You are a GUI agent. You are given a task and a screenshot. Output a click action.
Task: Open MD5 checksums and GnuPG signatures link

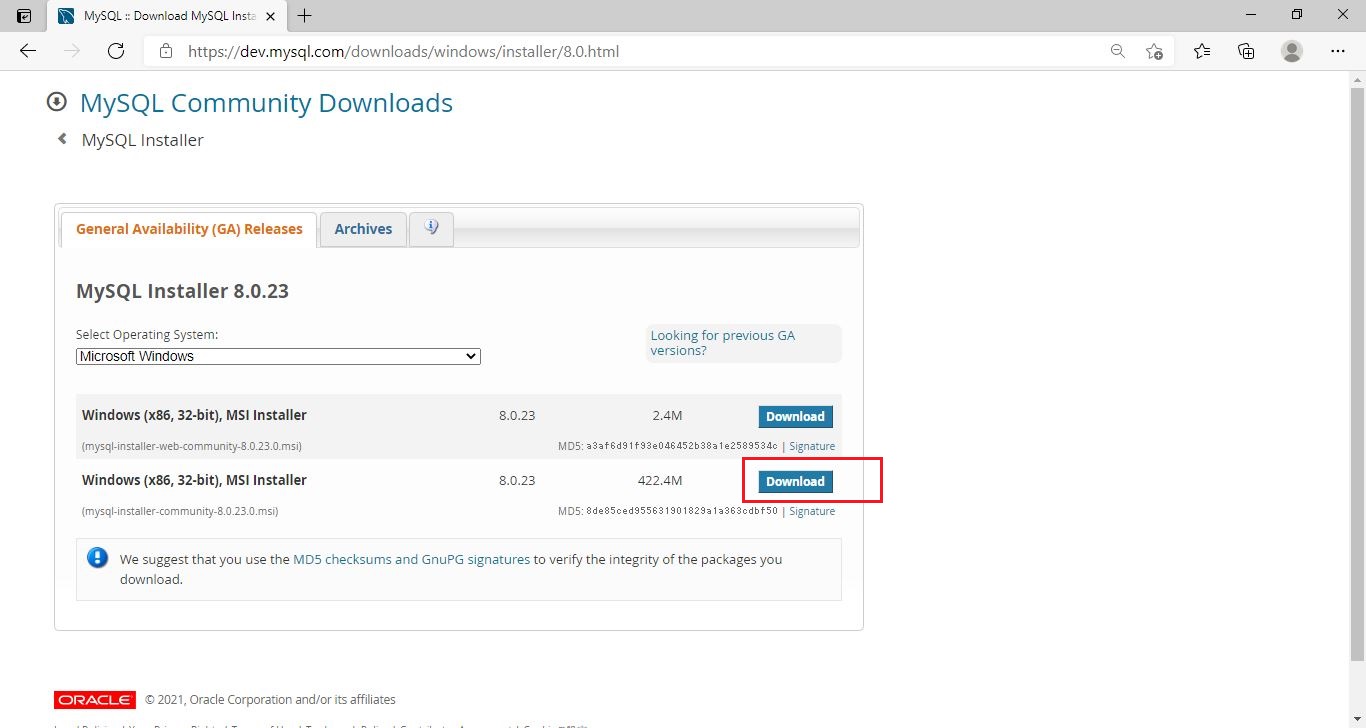pyautogui.click(x=411, y=559)
